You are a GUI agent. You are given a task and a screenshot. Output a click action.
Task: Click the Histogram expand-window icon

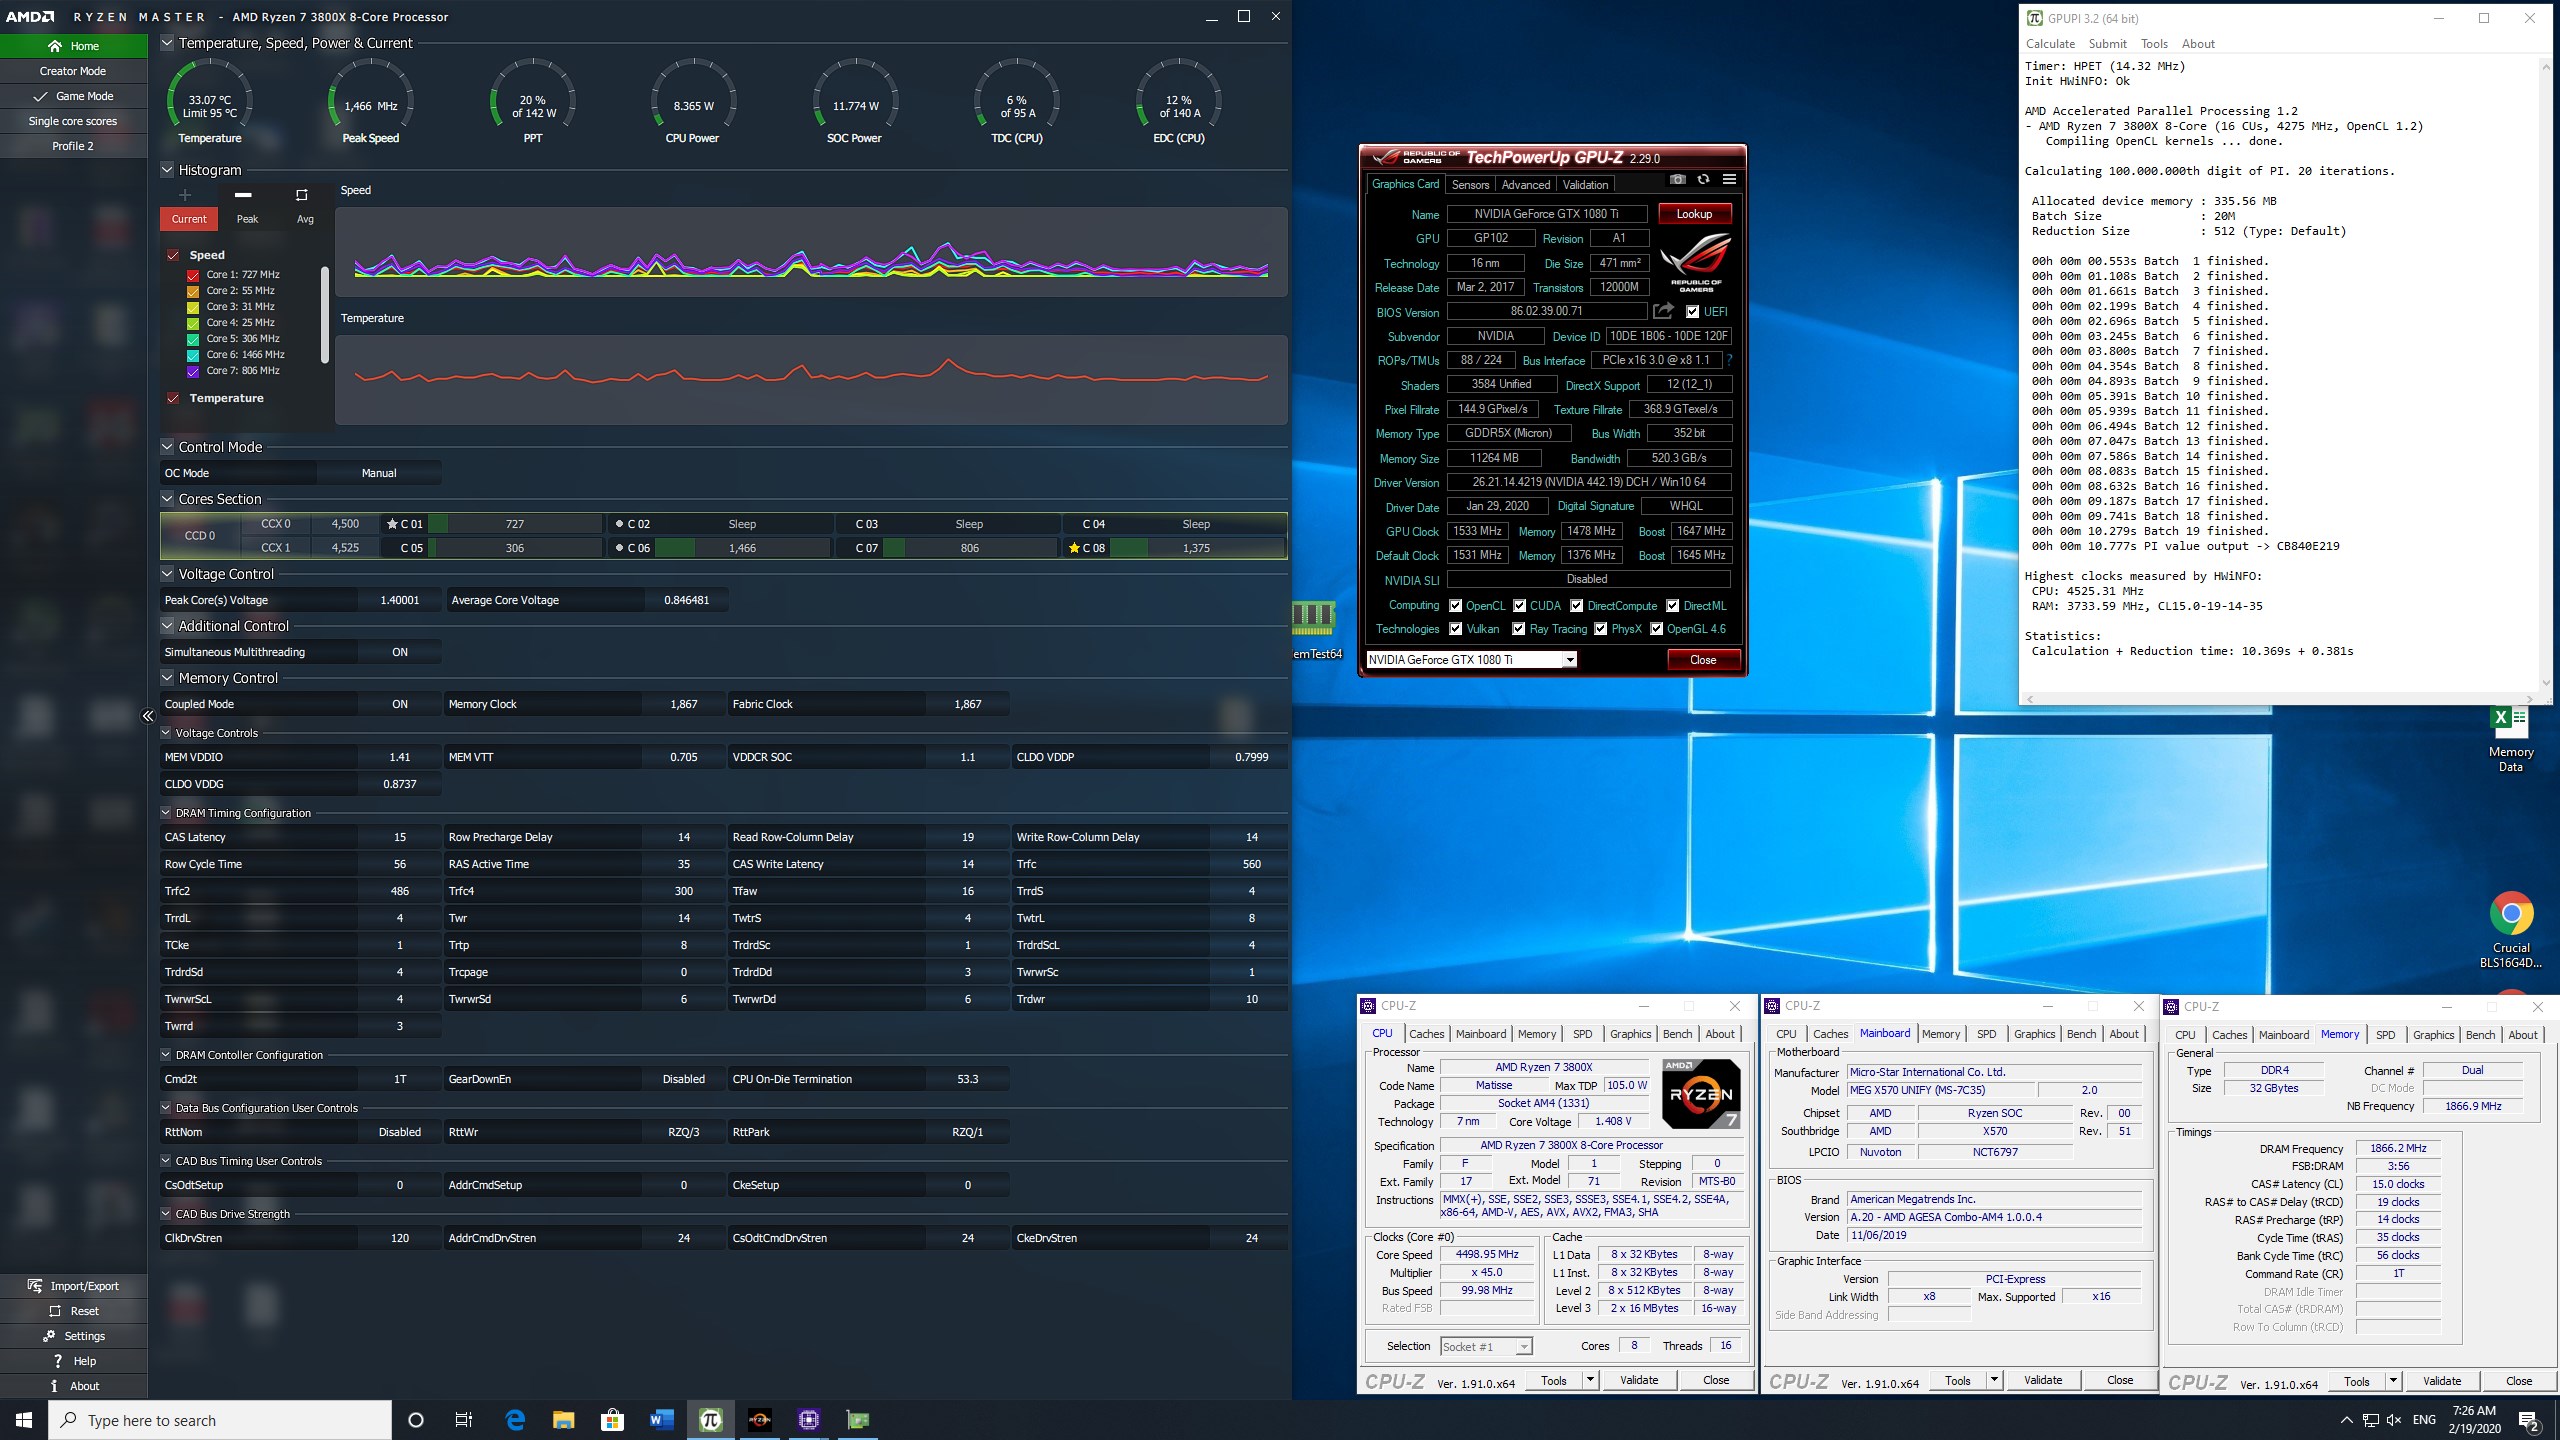[x=301, y=195]
